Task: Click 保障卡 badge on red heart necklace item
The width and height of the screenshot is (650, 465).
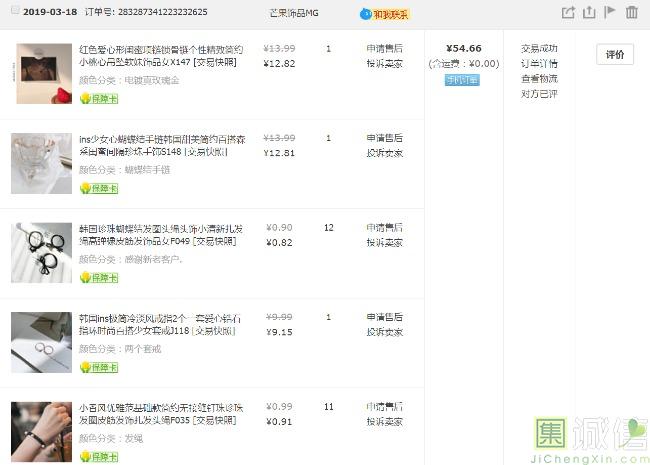Action: [99, 98]
